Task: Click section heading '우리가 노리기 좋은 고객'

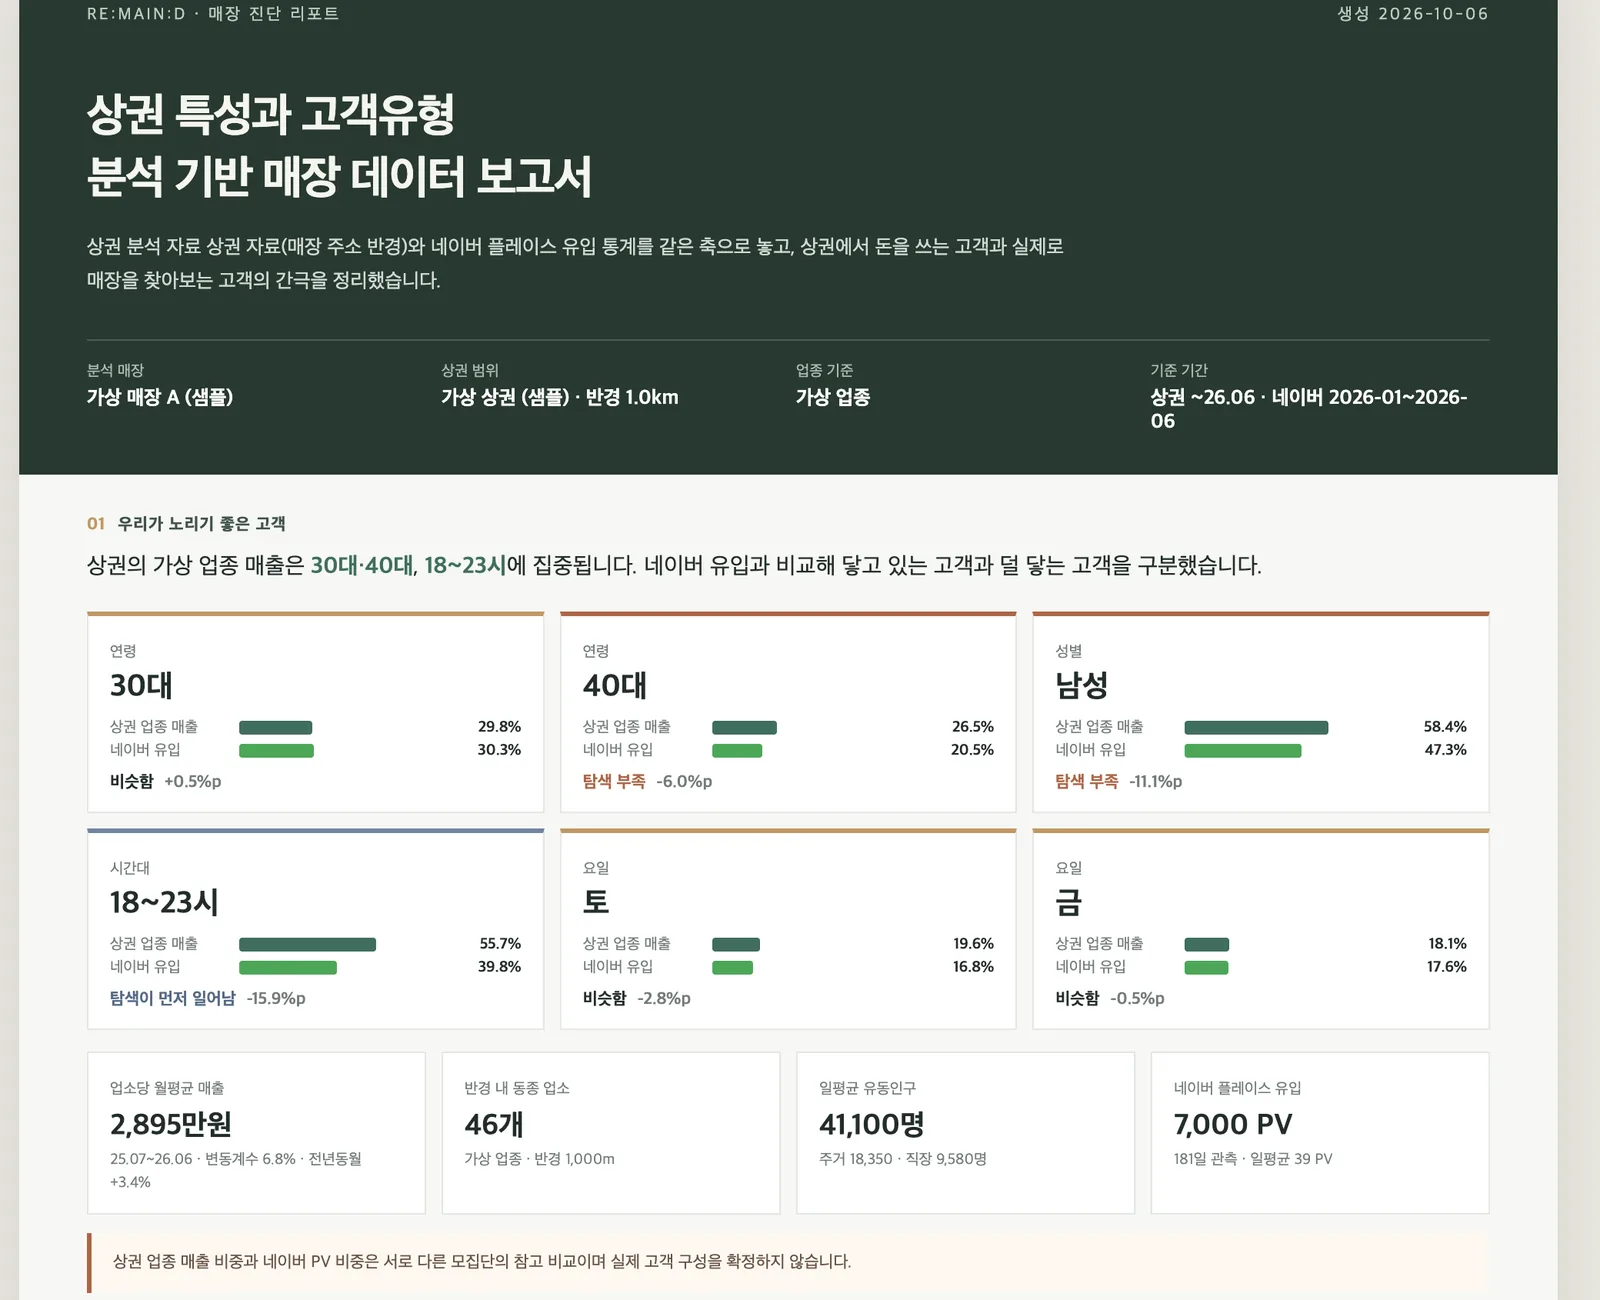Action: pos(201,523)
